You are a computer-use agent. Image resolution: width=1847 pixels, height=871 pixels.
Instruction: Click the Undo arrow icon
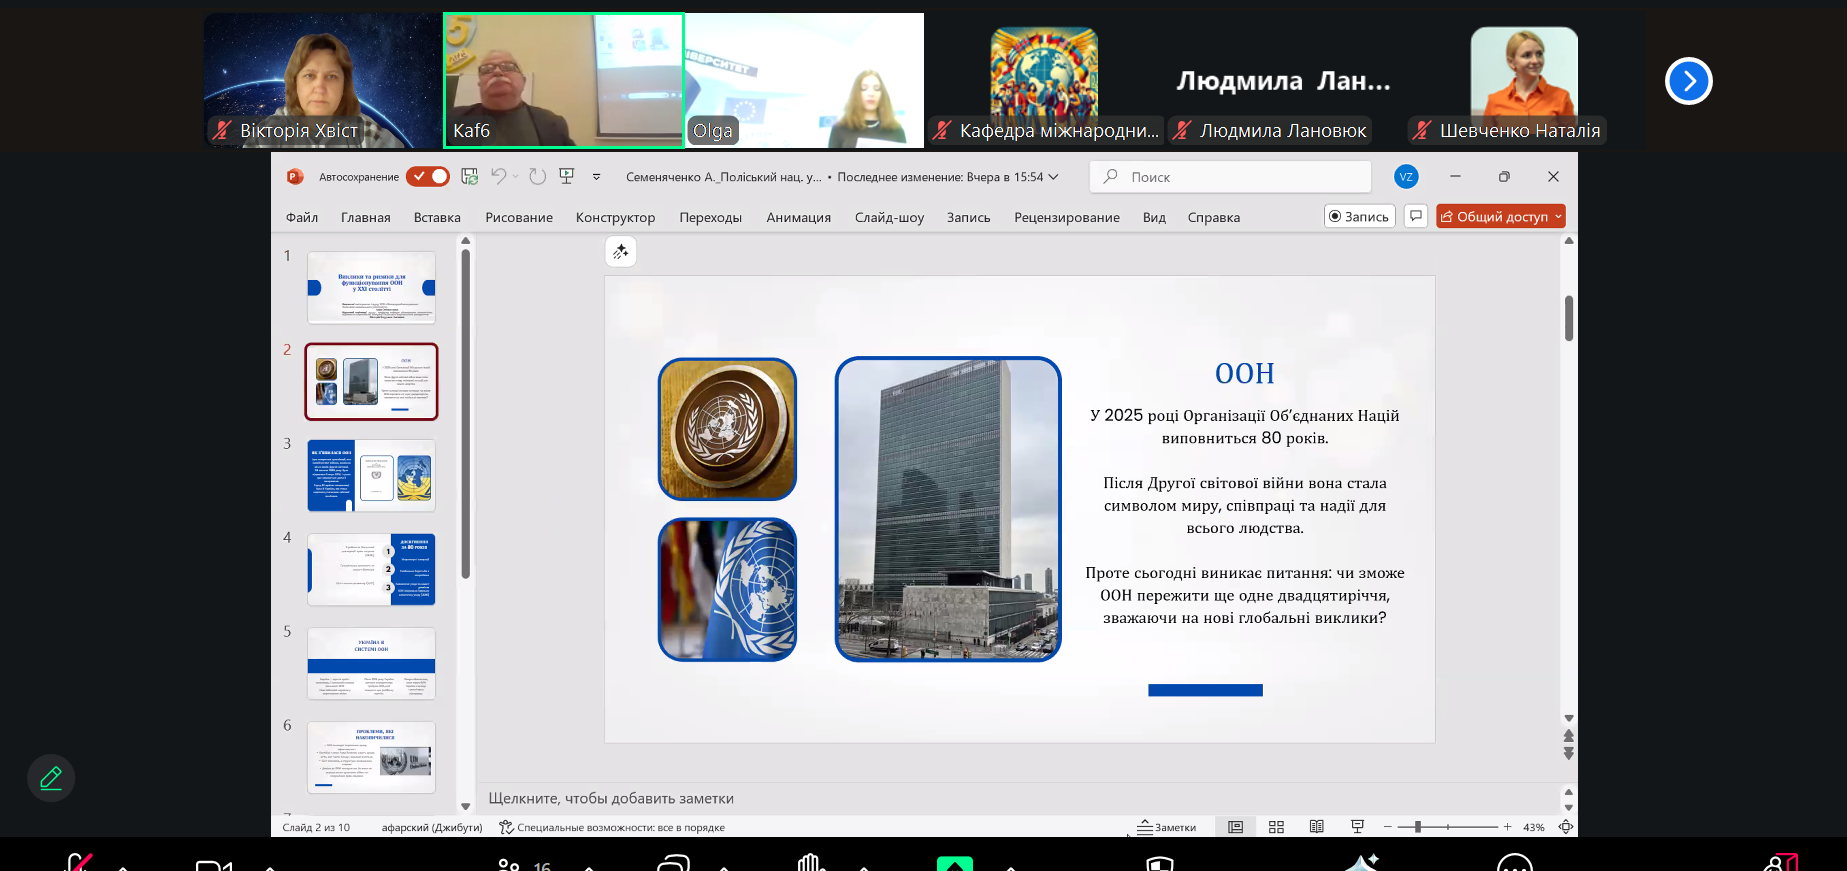point(498,177)
